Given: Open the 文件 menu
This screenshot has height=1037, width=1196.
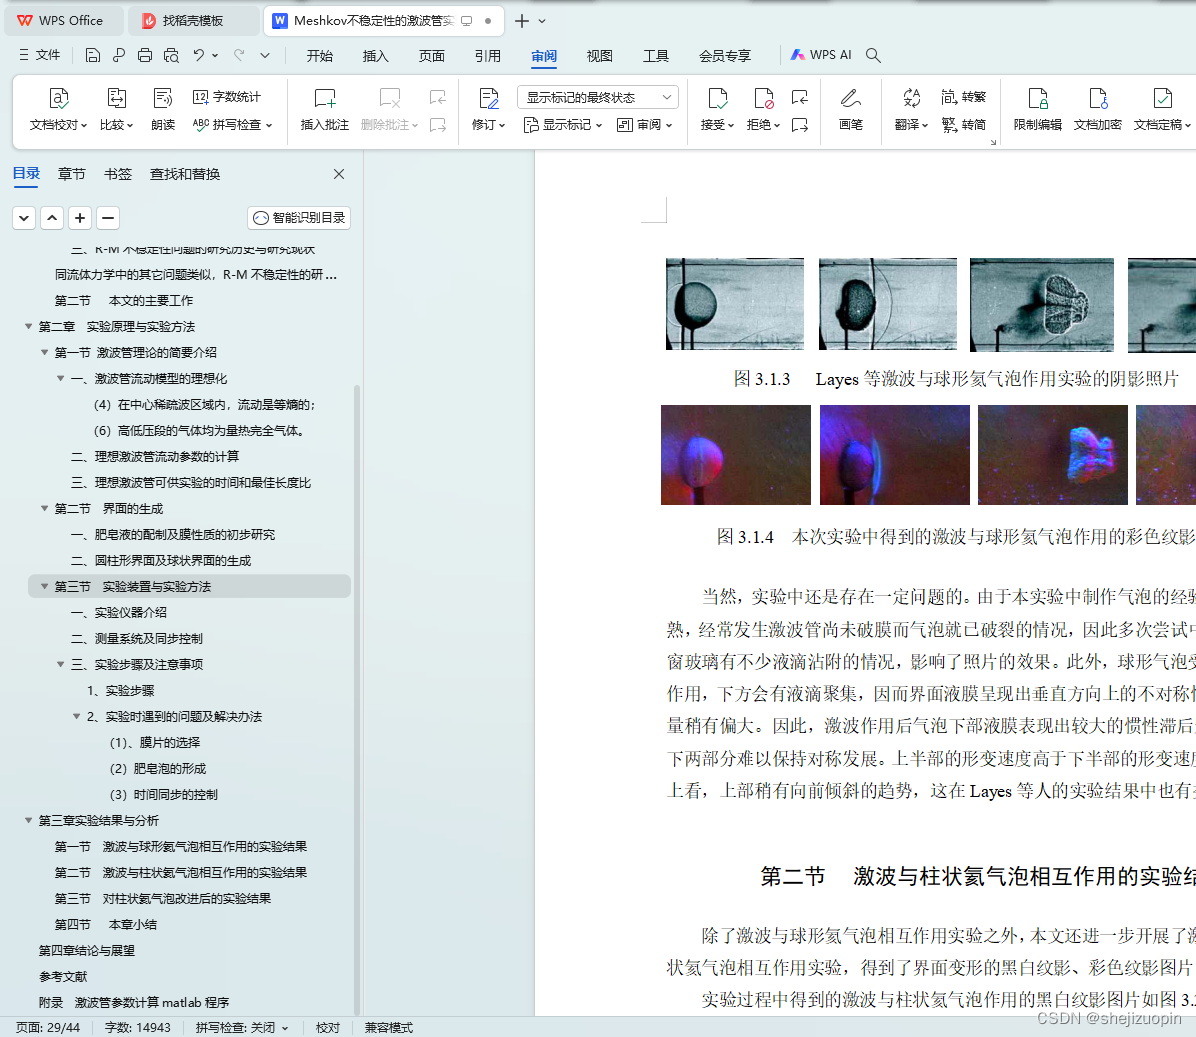Looking at the screenshot, I should [x=40, y=55].
